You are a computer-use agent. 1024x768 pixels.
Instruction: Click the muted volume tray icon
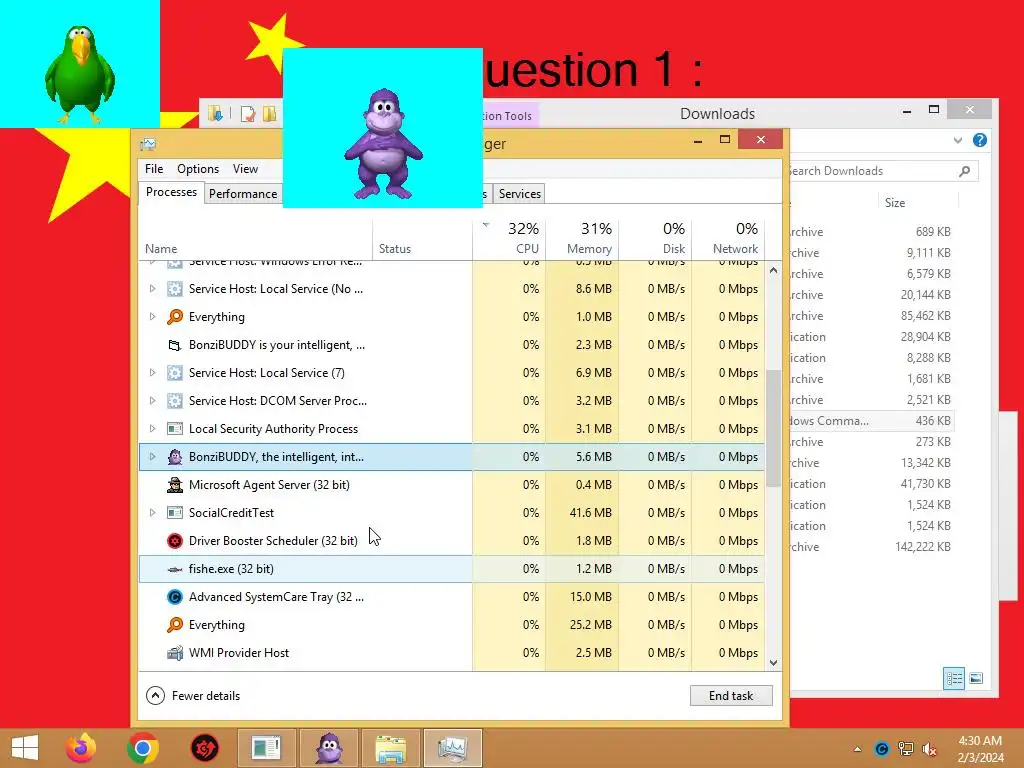click(x=929, y=749)
